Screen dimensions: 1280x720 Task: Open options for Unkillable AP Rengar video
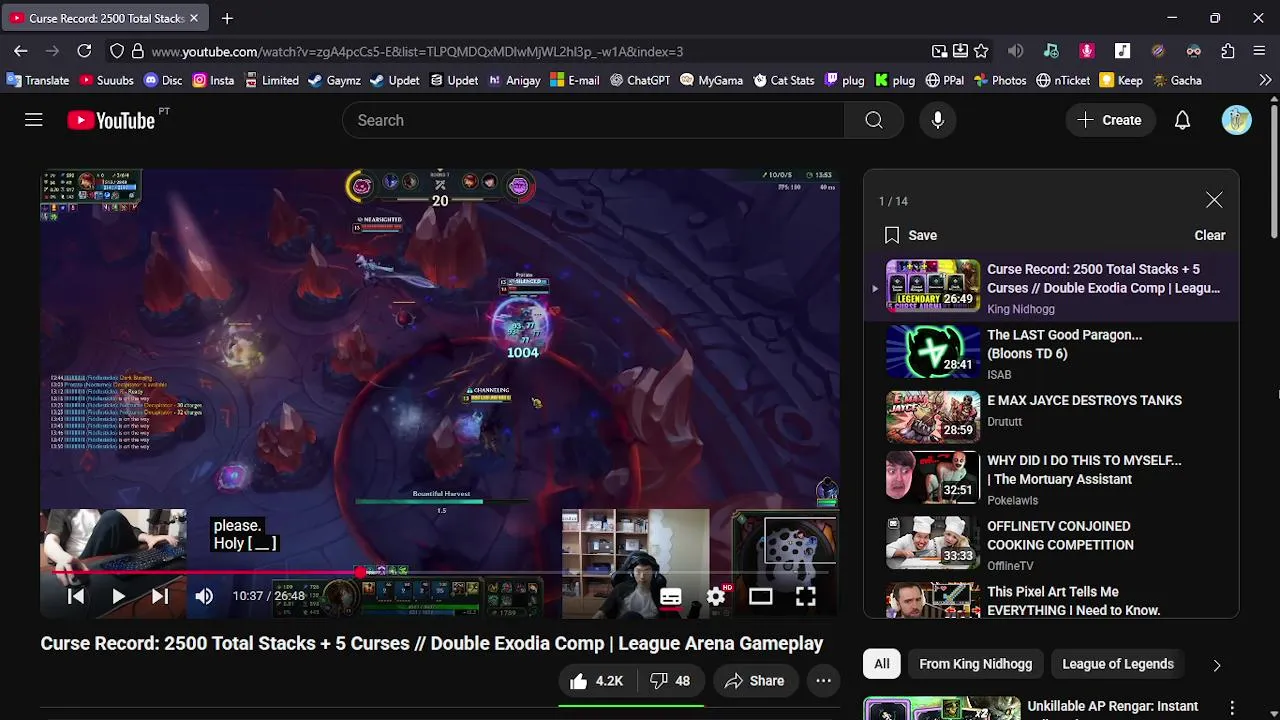click(x=1232, y=707)
